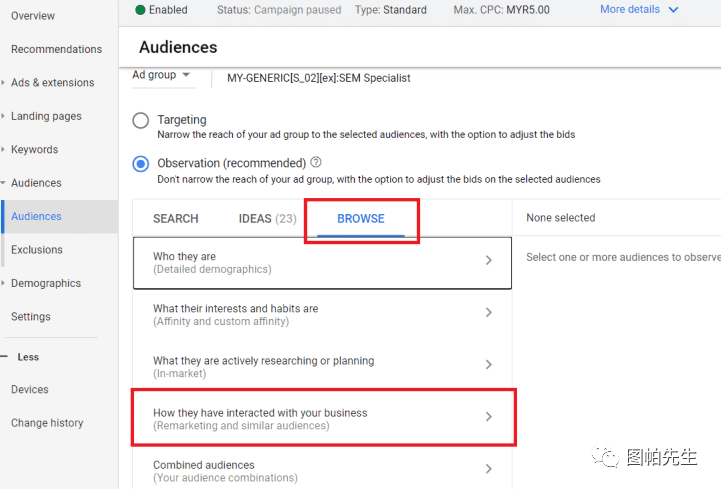Click the help icon beside Observation (recommended)

point(316,163)
